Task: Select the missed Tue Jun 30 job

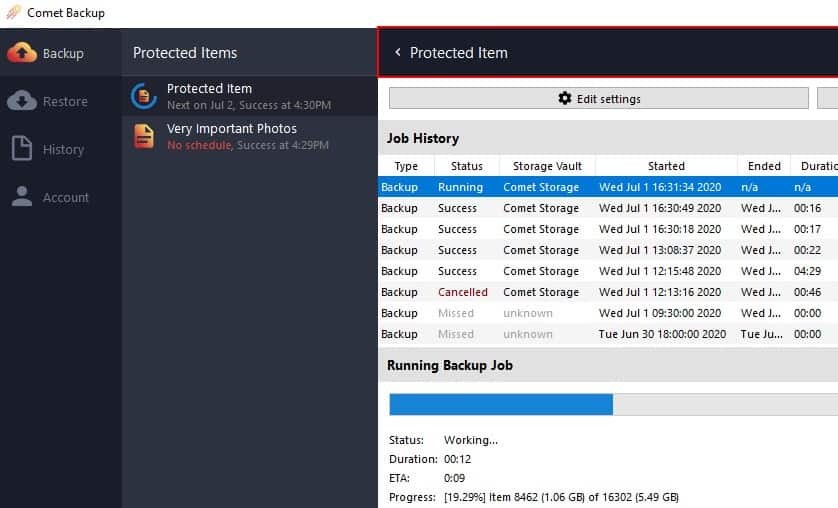Action: tap(608, 334)
